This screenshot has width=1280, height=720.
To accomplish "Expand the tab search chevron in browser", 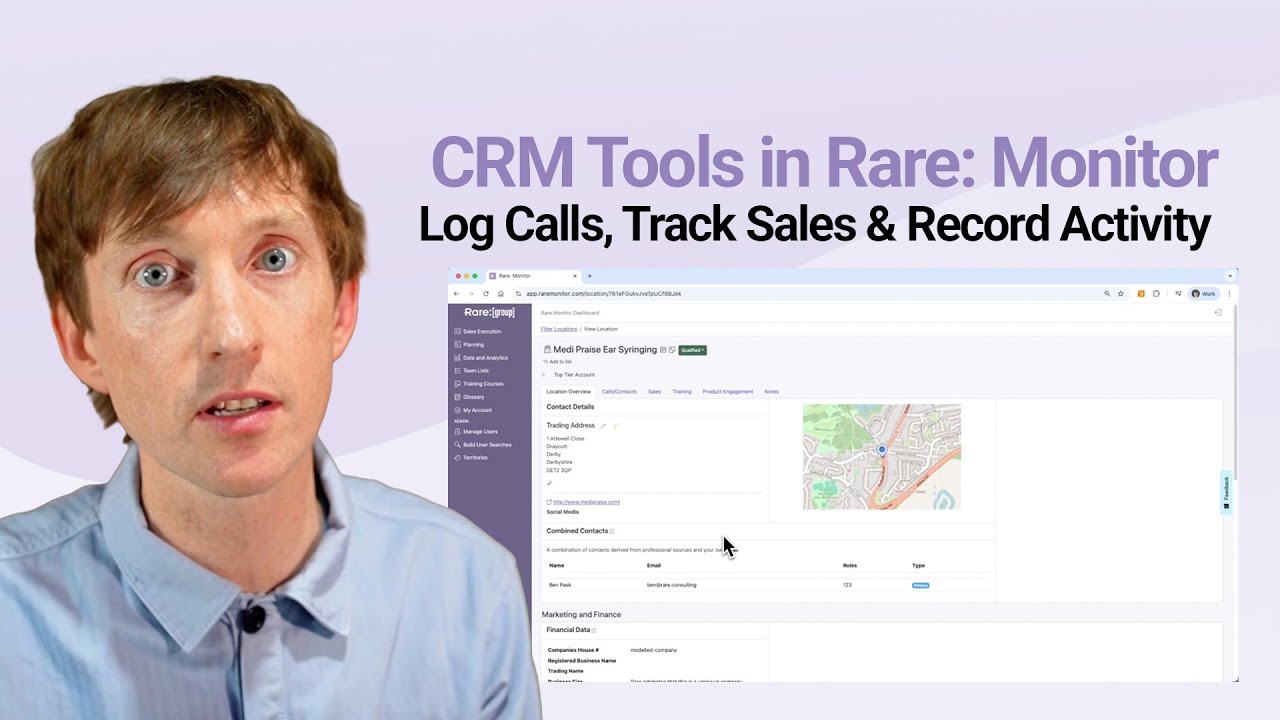I will pos(1230,276).
